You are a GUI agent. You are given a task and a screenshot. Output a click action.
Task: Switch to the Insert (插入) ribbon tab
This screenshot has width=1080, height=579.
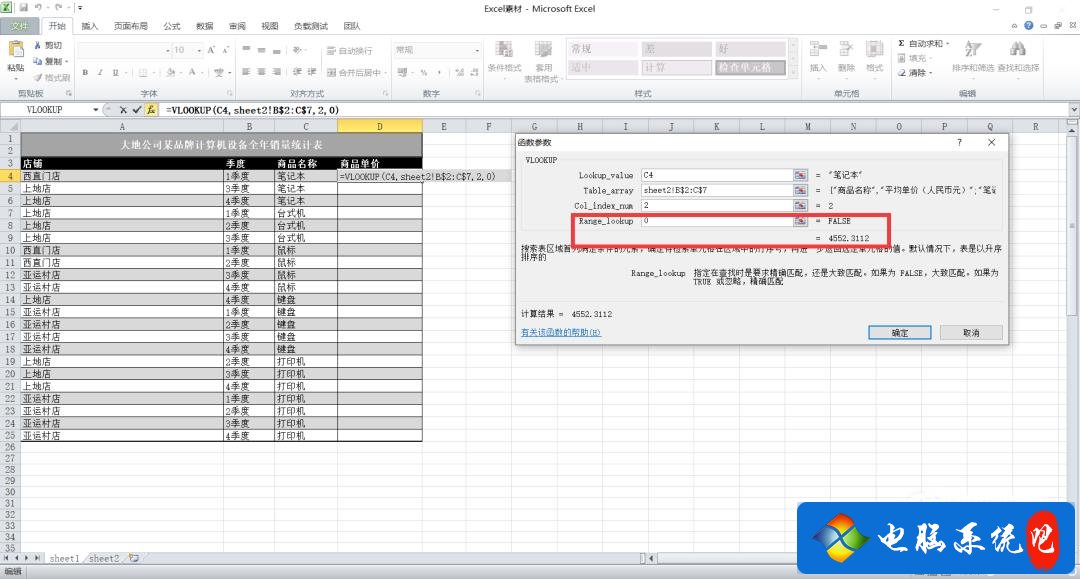pyautogui.click(x=90, y=26)
